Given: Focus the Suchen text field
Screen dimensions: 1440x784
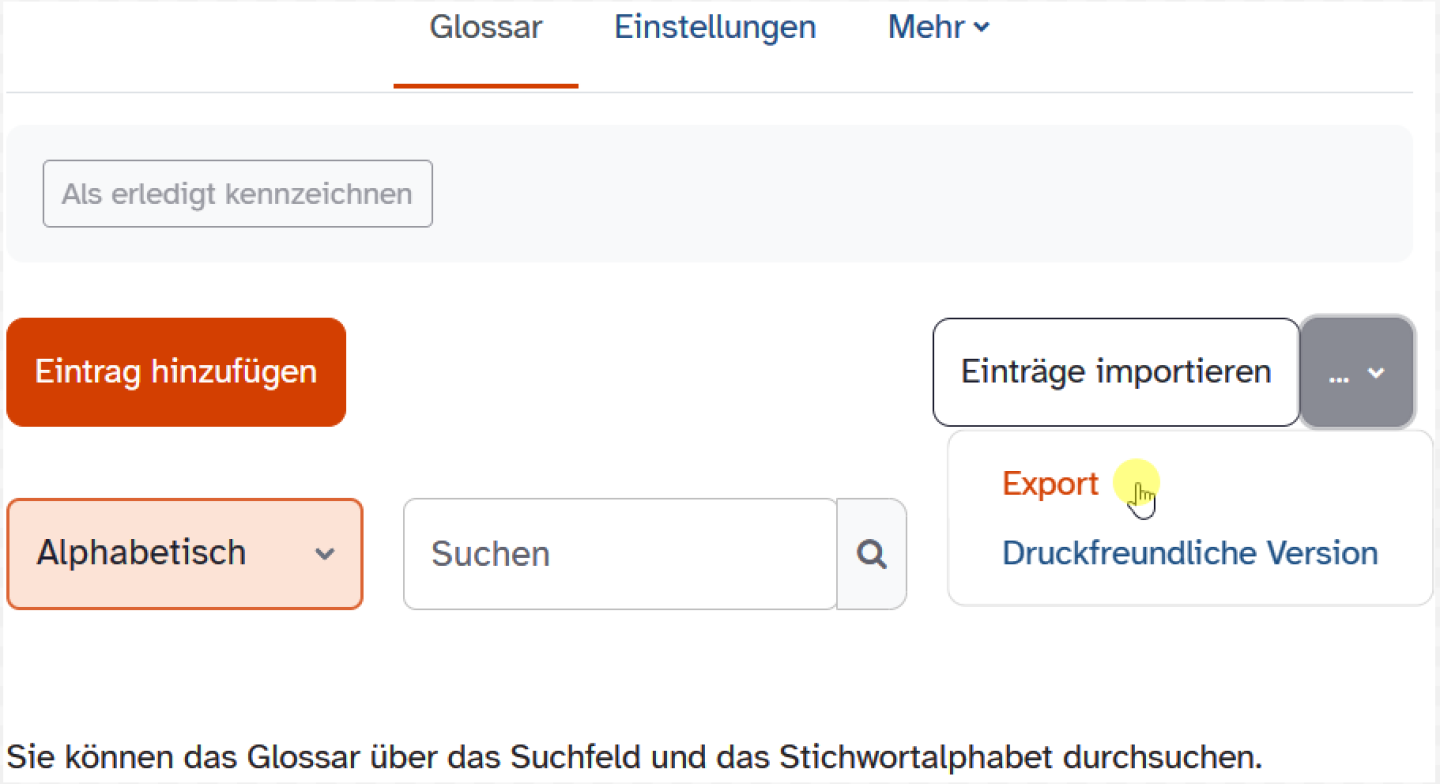Looking at the screenshot, I should click(620, 554).
